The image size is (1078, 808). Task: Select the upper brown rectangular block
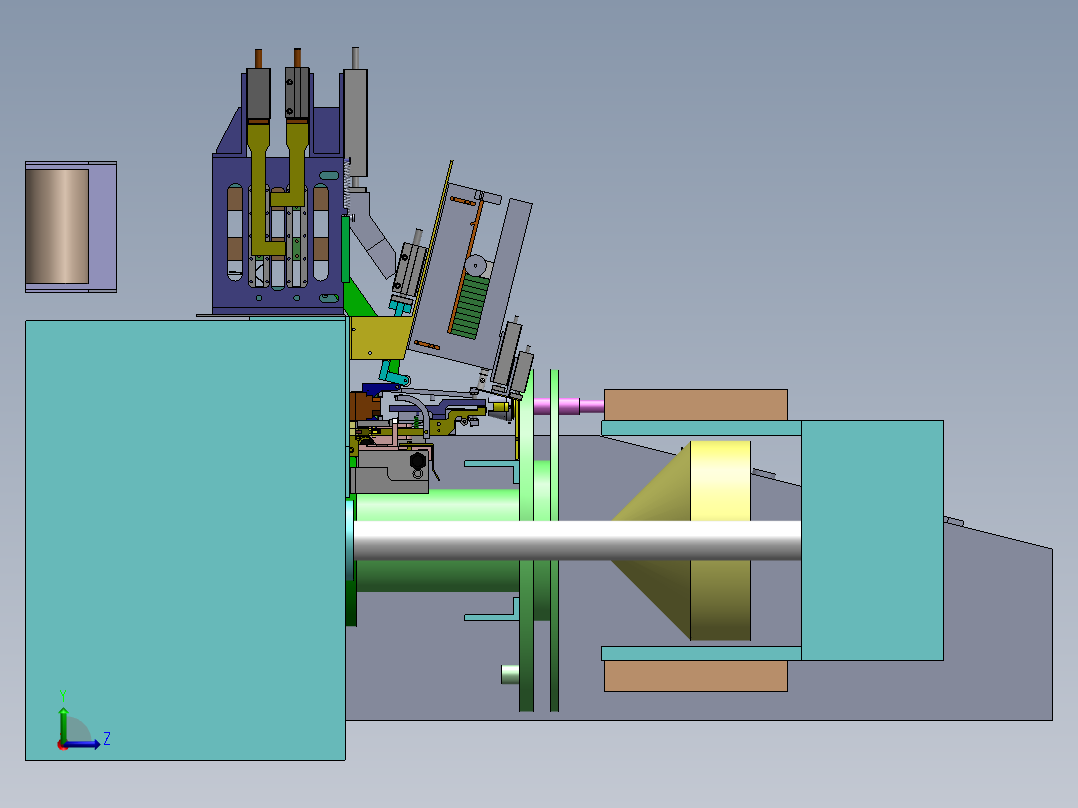[696, 405]
